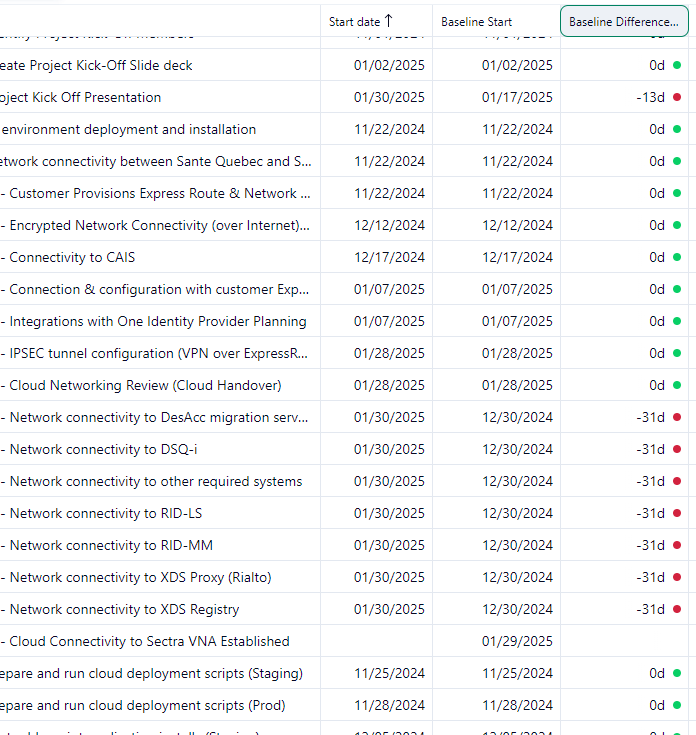696x735 pixels.
Task: Click red status dot in XDS Registry row
Action: point(677,609)
